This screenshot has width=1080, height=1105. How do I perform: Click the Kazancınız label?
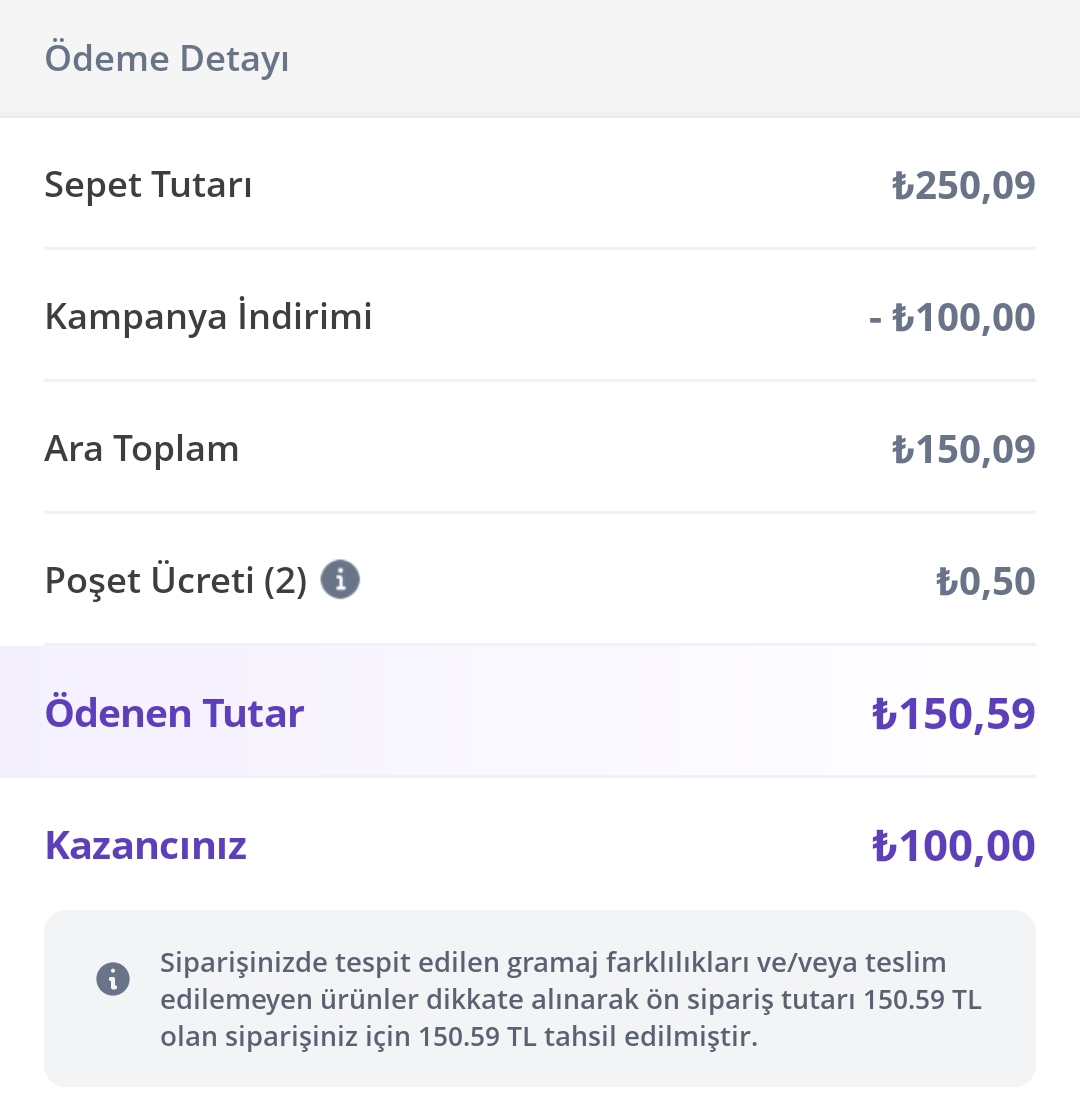[146, 845]
